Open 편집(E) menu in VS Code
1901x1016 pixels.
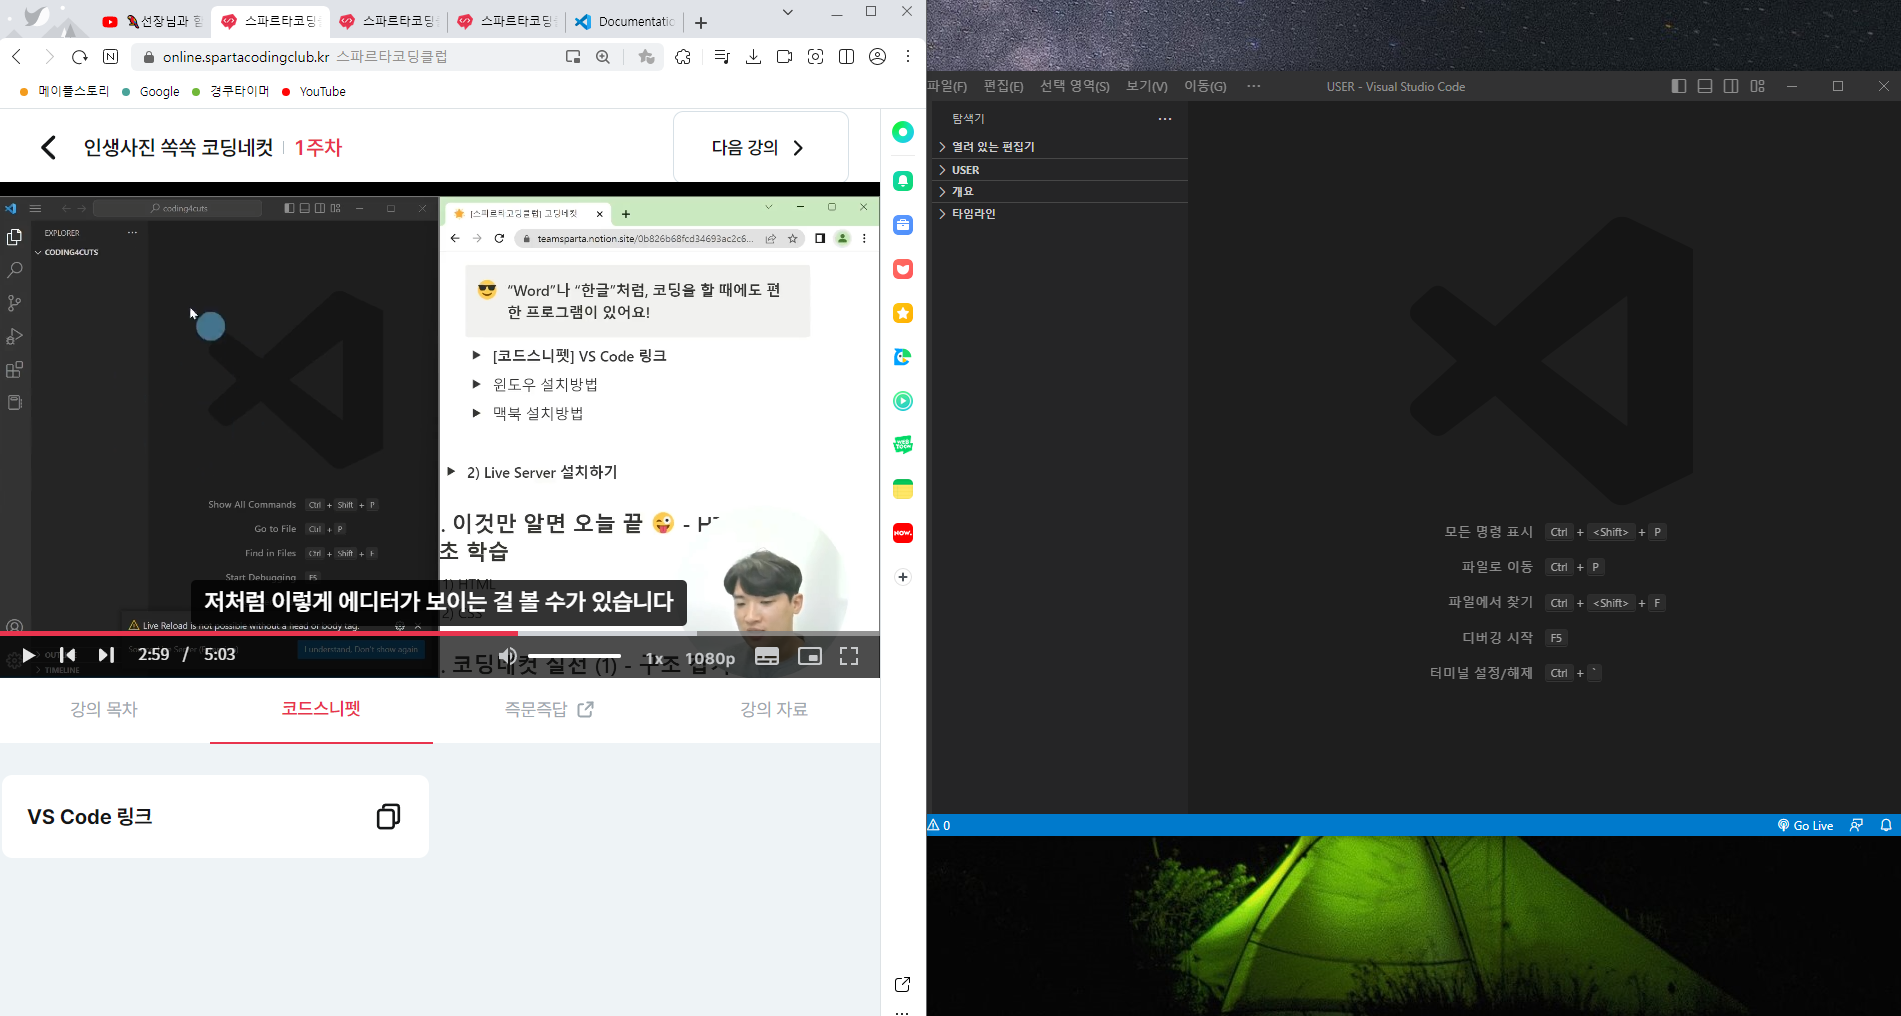[x=1003, y=87]
